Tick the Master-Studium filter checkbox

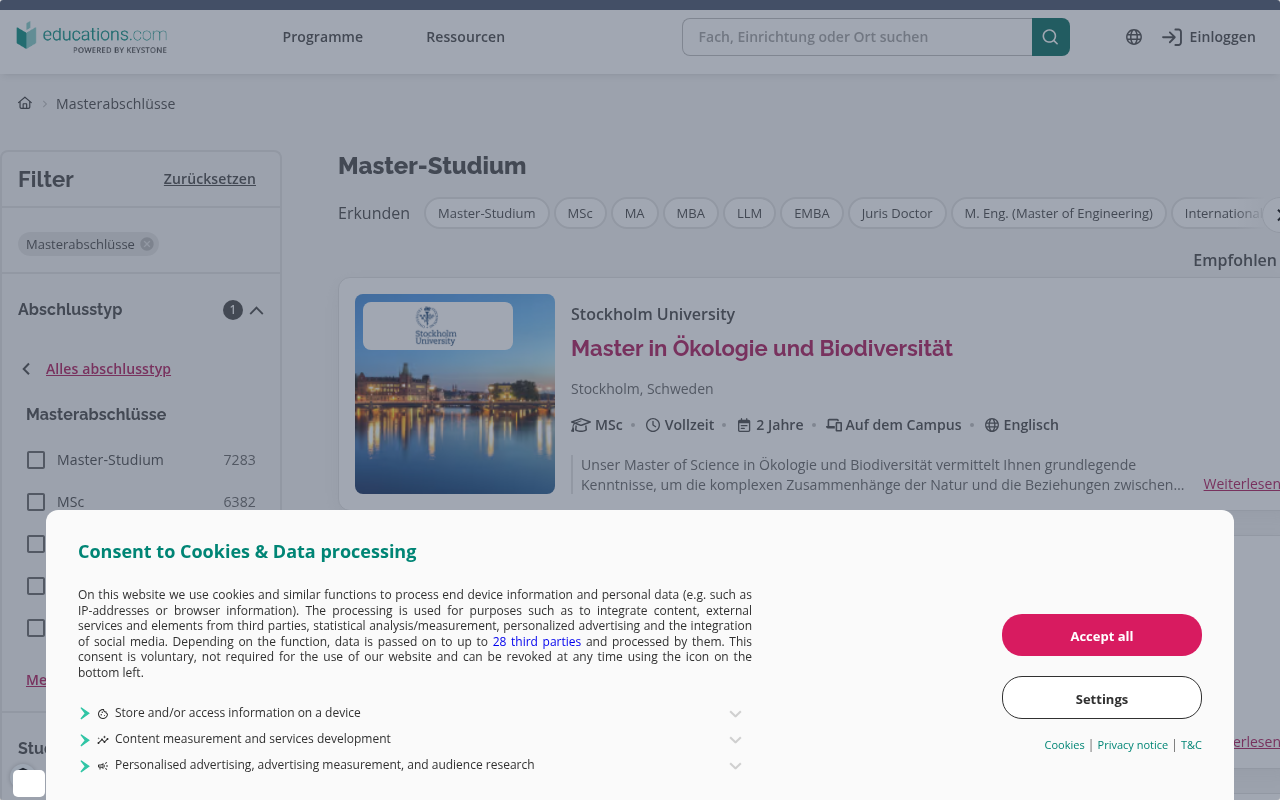point(36,460)
